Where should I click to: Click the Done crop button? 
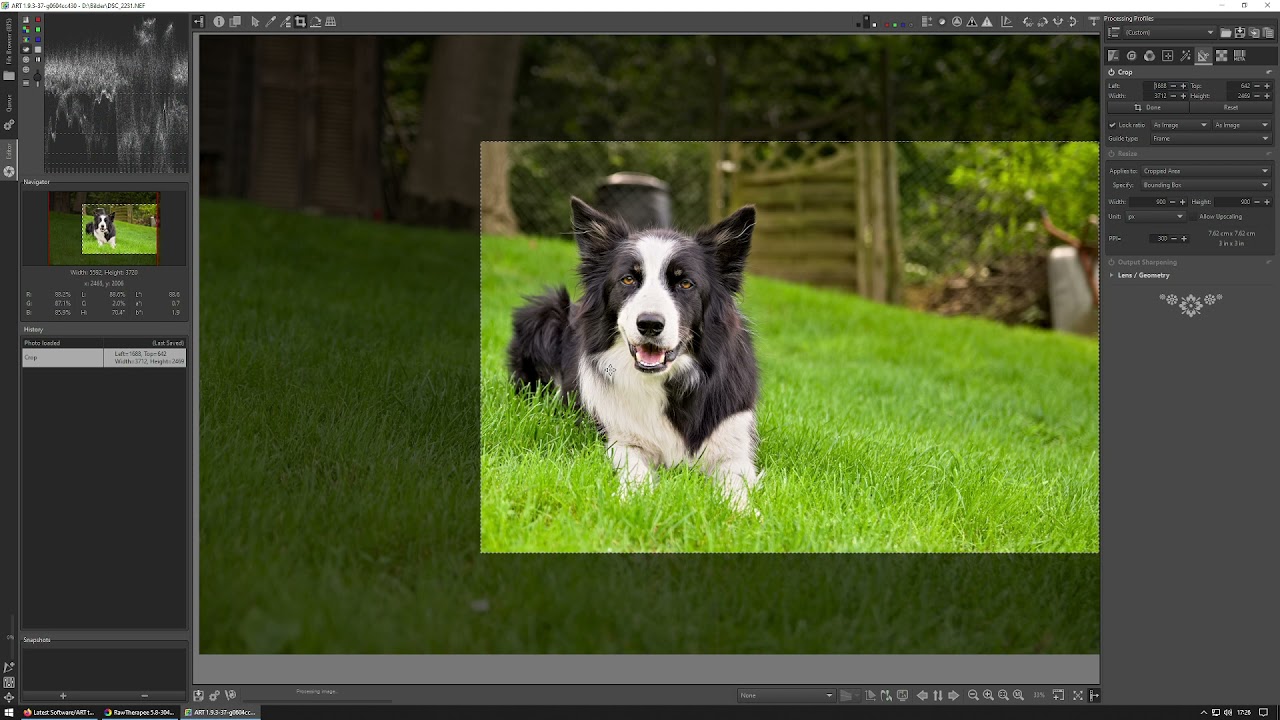pos(1148,107)
